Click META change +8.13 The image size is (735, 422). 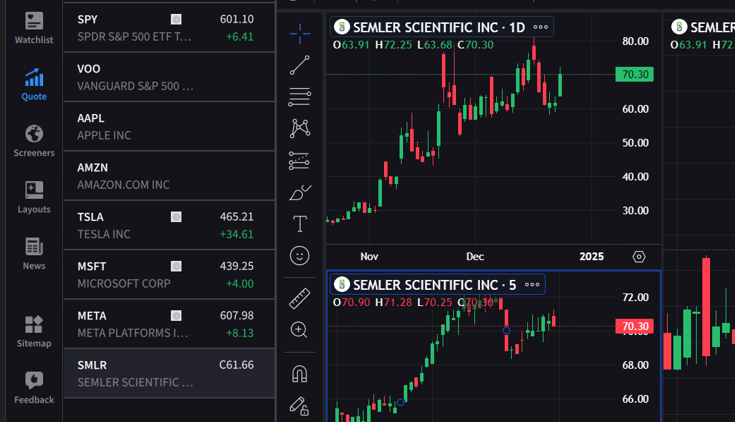point(240,333)
